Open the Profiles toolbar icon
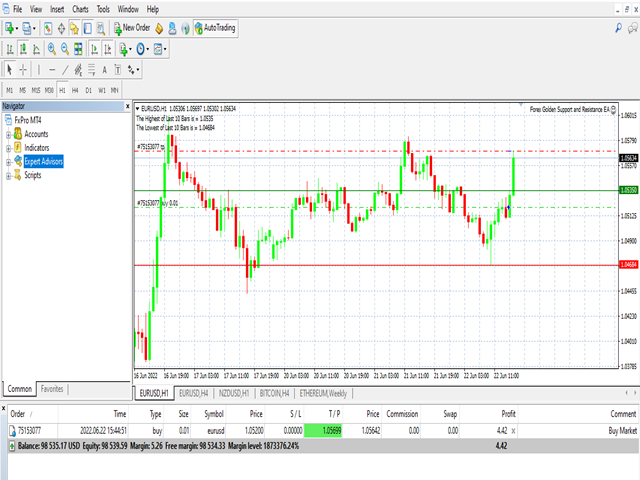The image size is (640, 480). coord(27,28)
